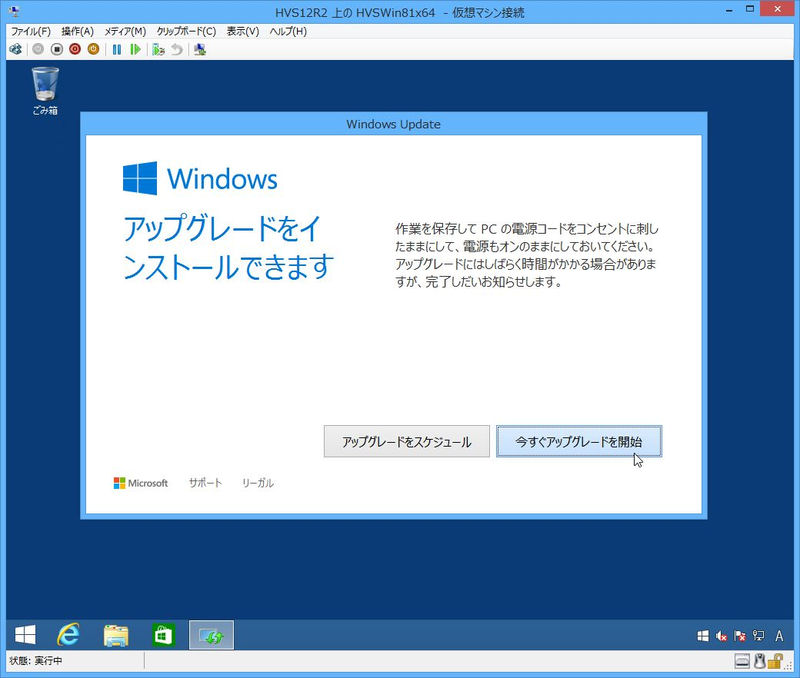Open the guest Windows Start button
The image size is (800, 678).
[x=25, y=635]
